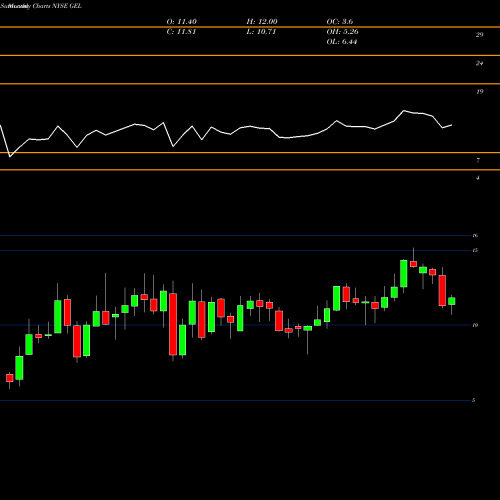Click the high value 'H: 12.00'
500x500 pixels.
pos(262,22)
